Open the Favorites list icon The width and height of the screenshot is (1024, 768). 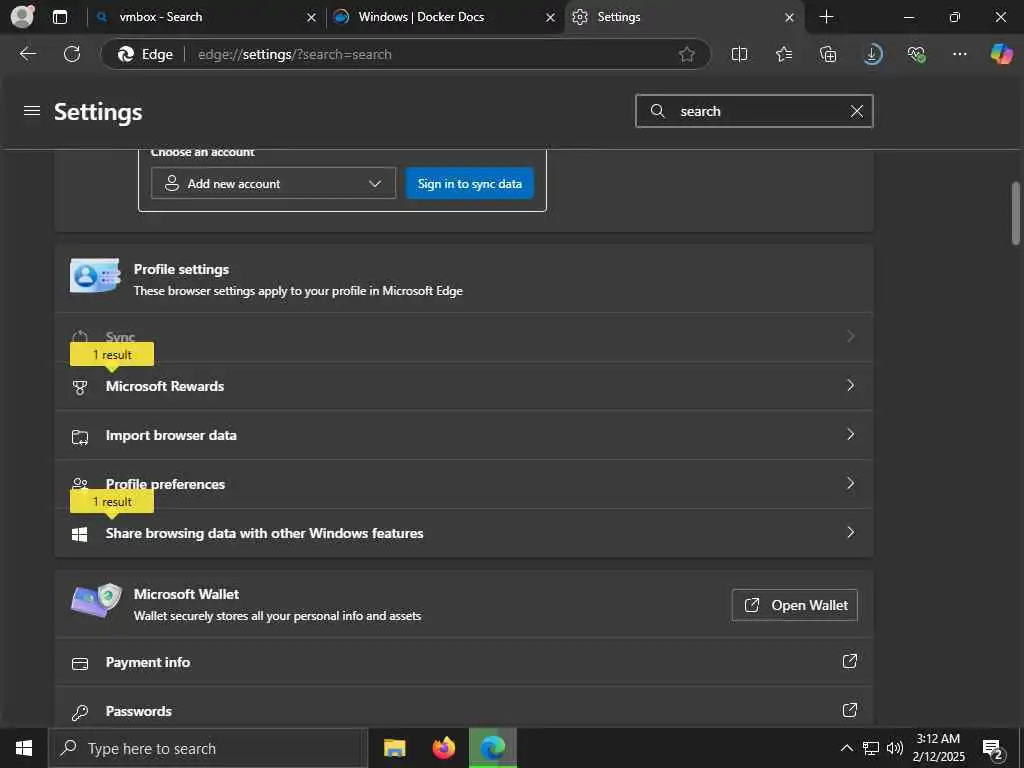[x=784, y=54]
